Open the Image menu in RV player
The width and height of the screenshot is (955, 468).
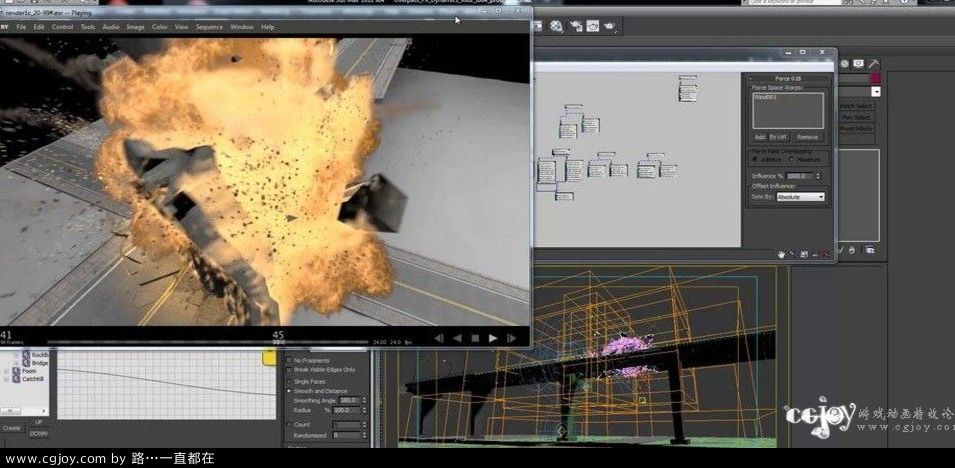point(135,27)
